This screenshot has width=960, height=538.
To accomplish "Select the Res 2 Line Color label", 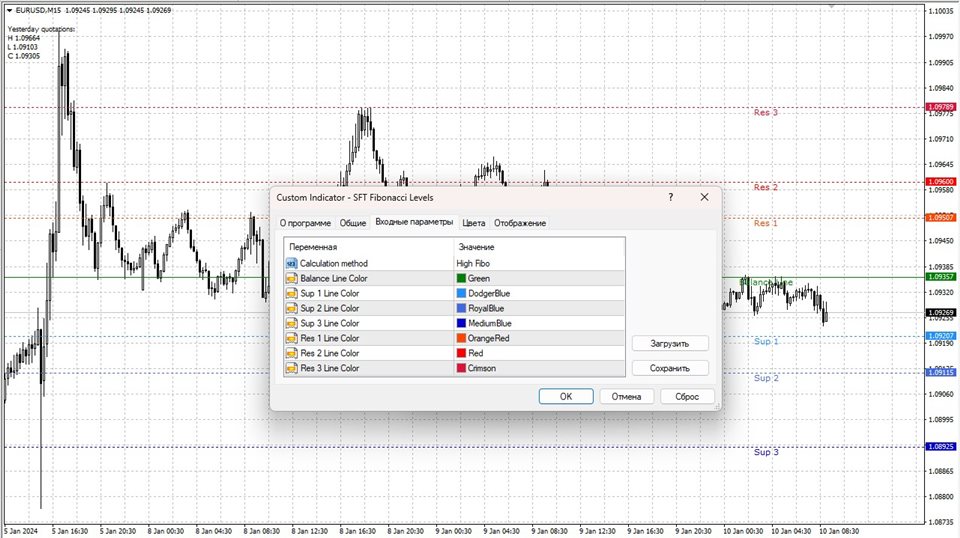I will point(329,353).
